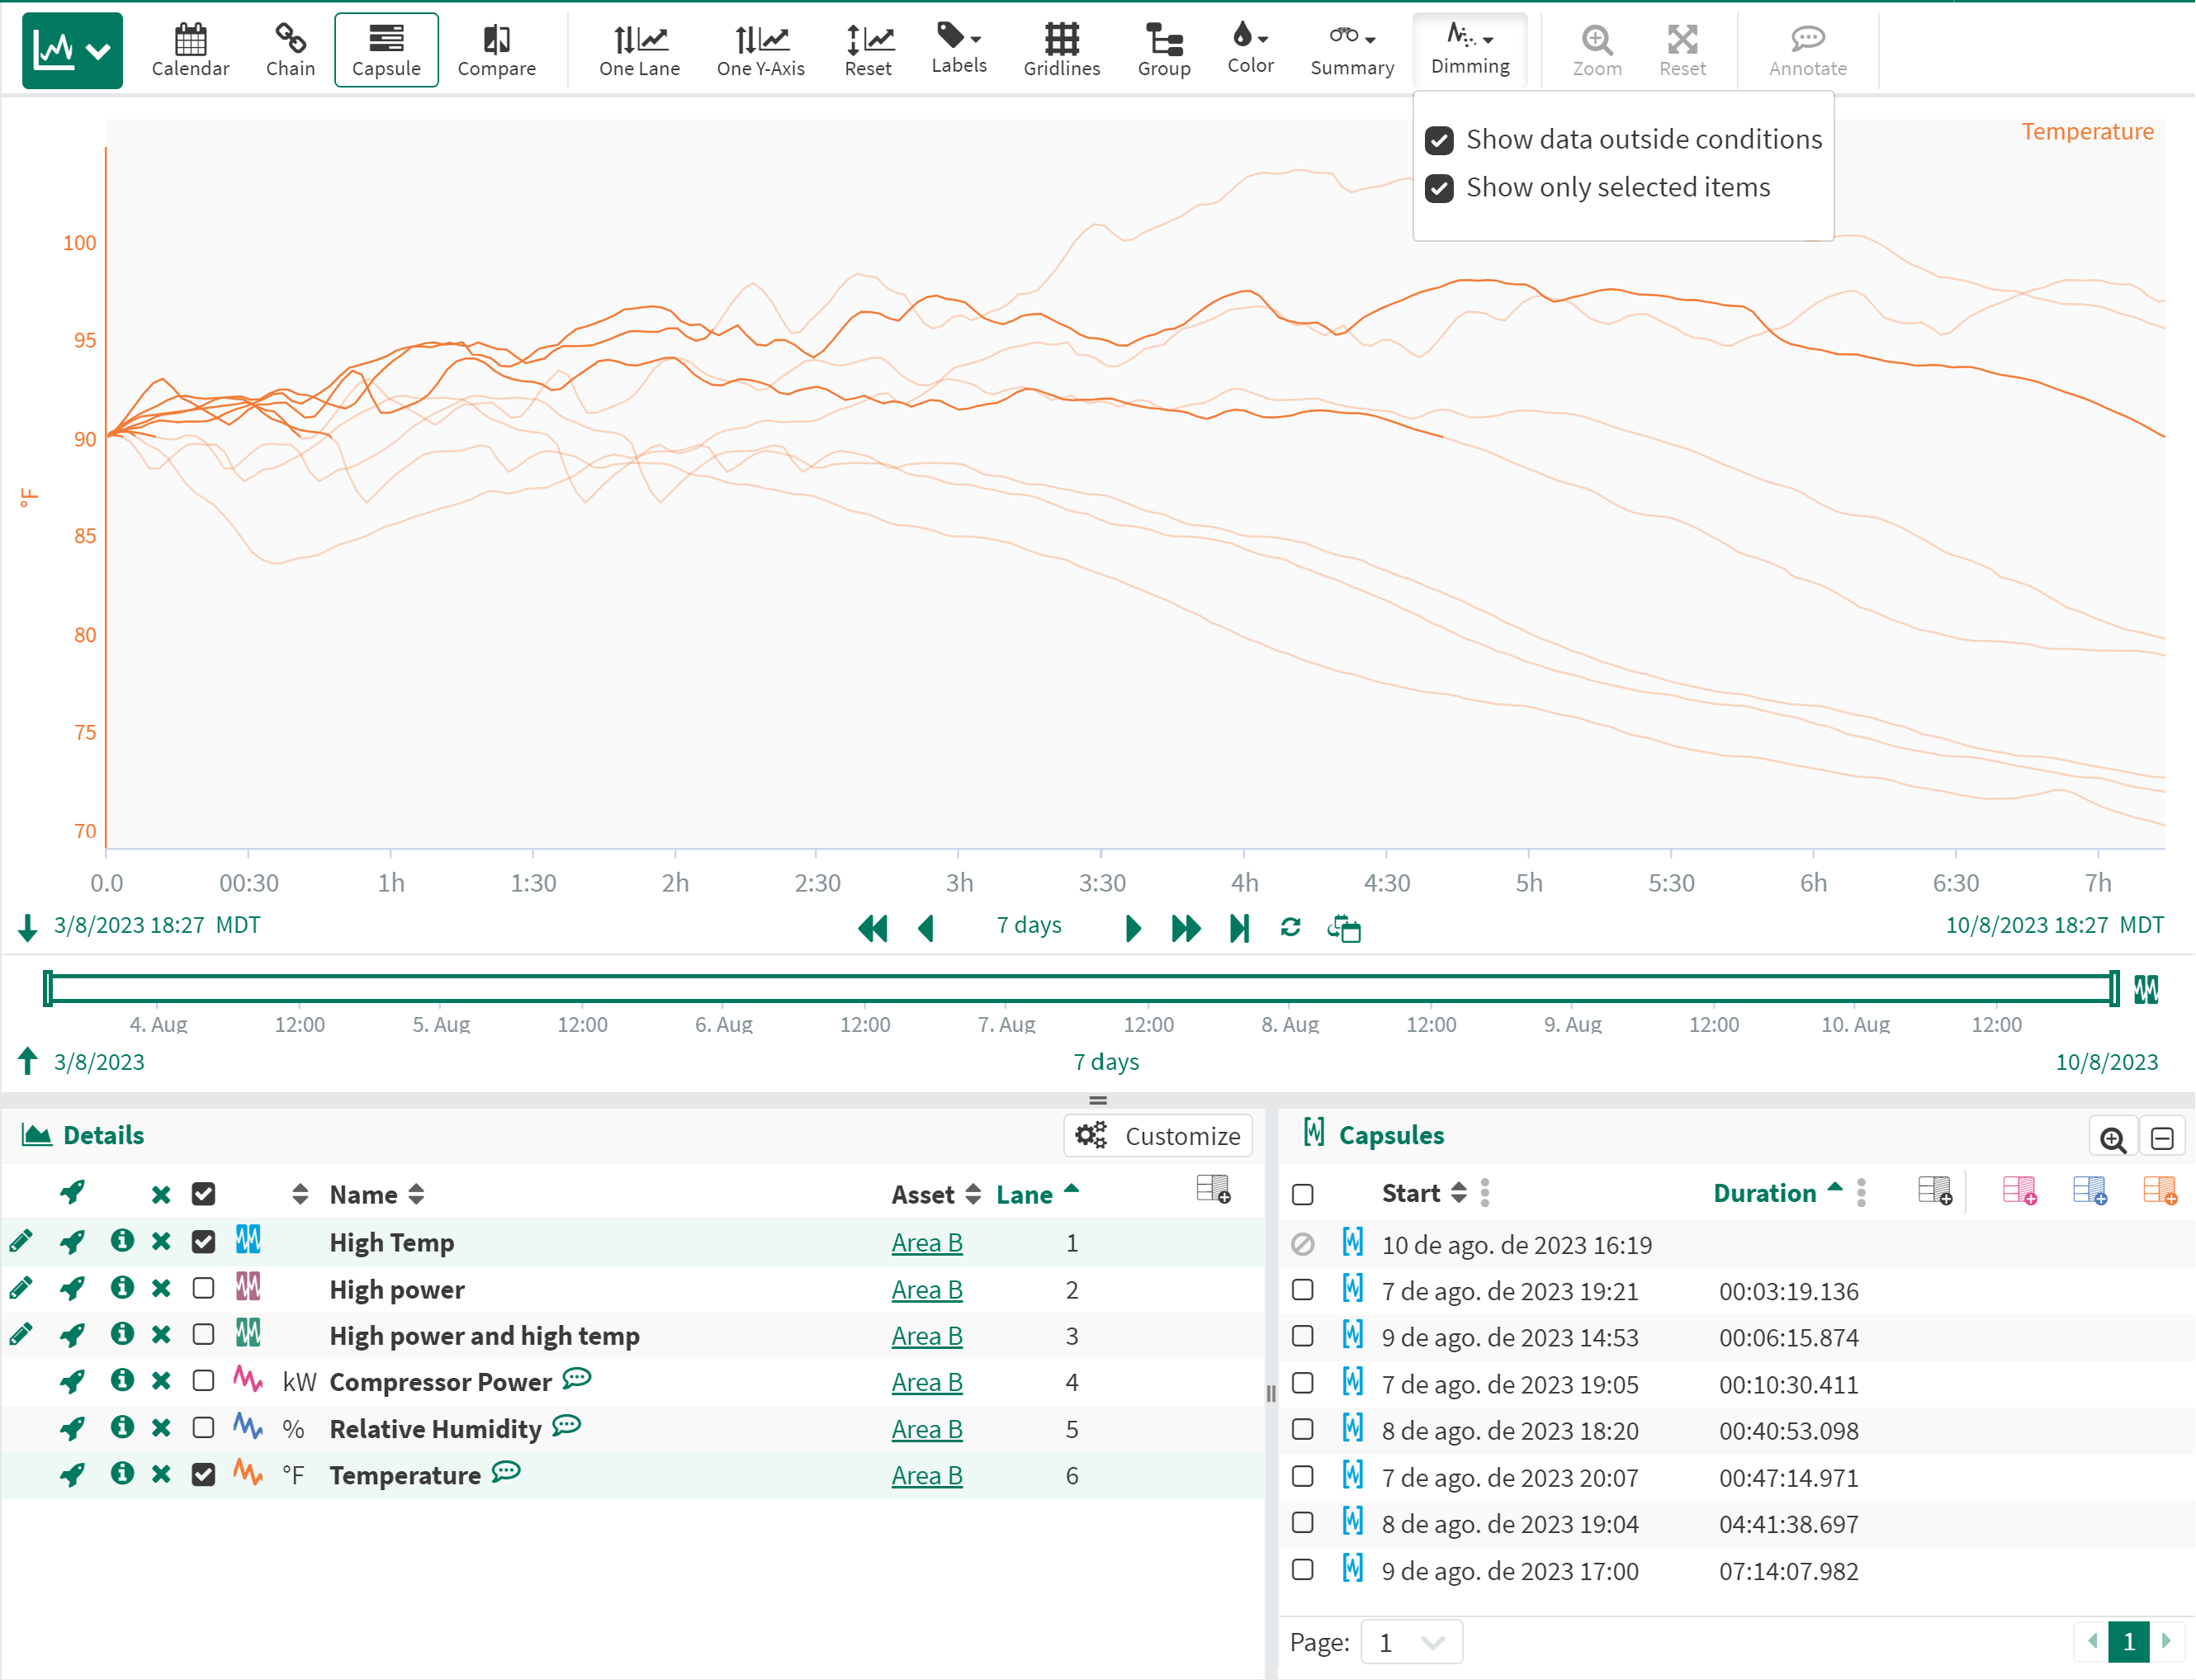2196x1680 pixels.
Task: Open the main view selector menu
Action: pos(72,50)
